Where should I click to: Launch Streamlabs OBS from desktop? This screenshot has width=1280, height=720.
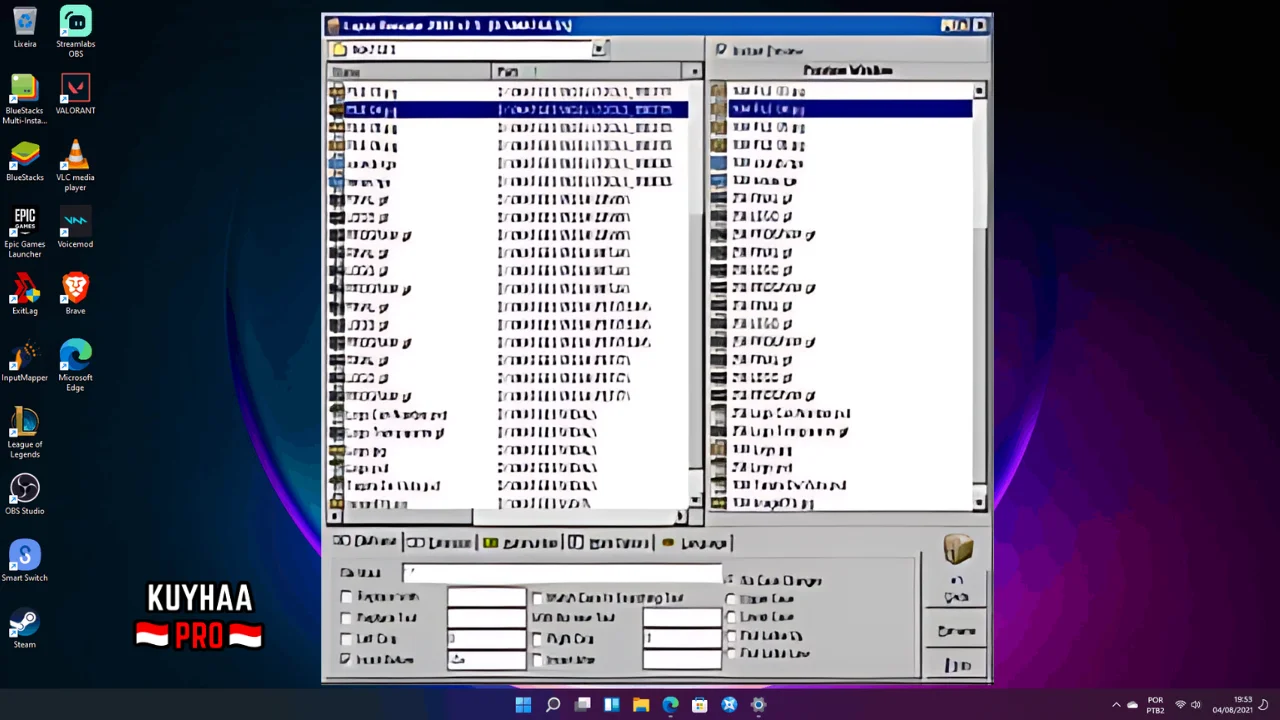point(75,32)
